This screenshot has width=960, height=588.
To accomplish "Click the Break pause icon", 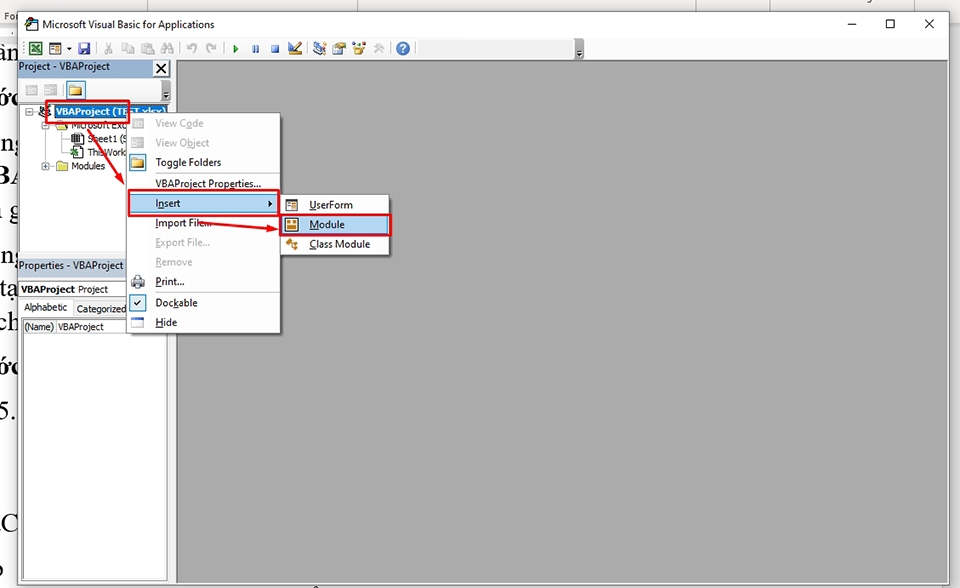I will coord(255,48).
